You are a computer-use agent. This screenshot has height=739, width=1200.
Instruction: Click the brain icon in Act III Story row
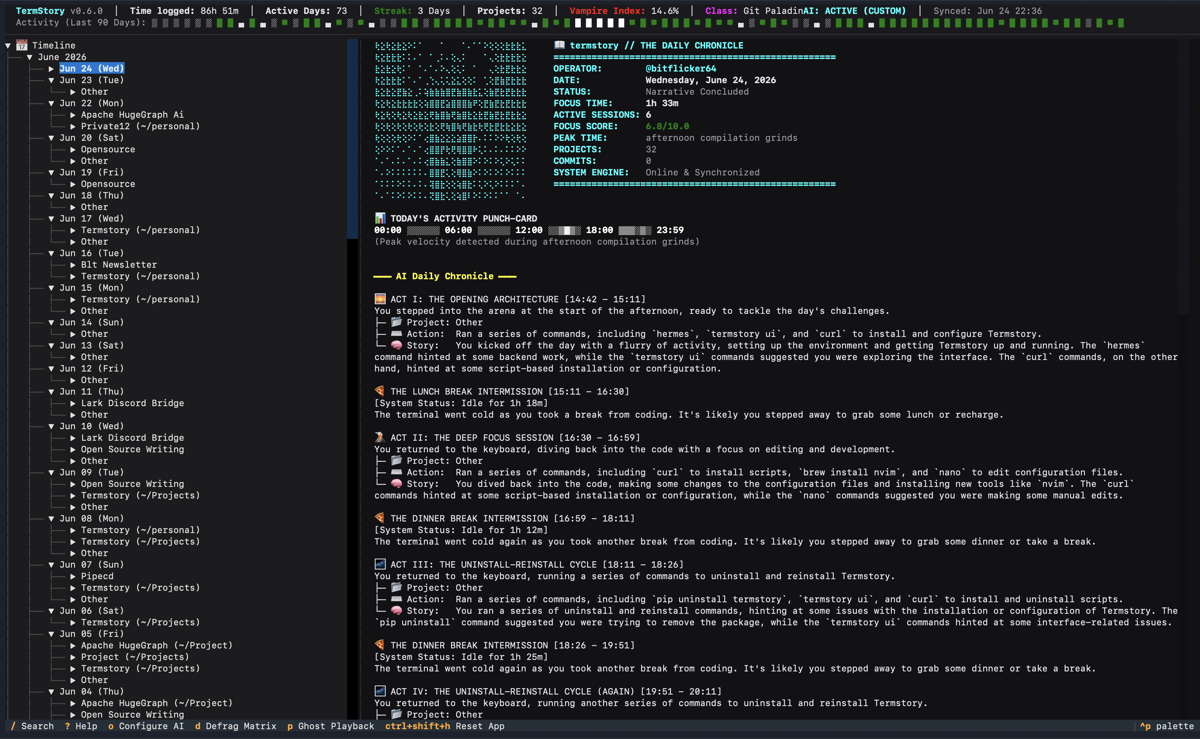[x=397, y=610]
